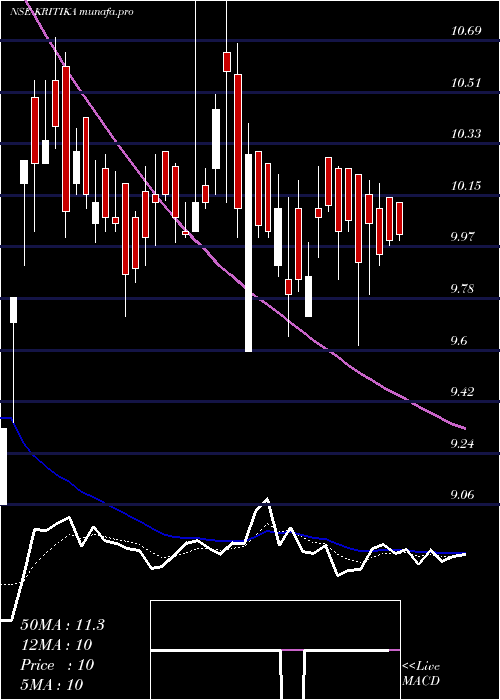Click the 50MA : 11.3 indicator text

62,625
